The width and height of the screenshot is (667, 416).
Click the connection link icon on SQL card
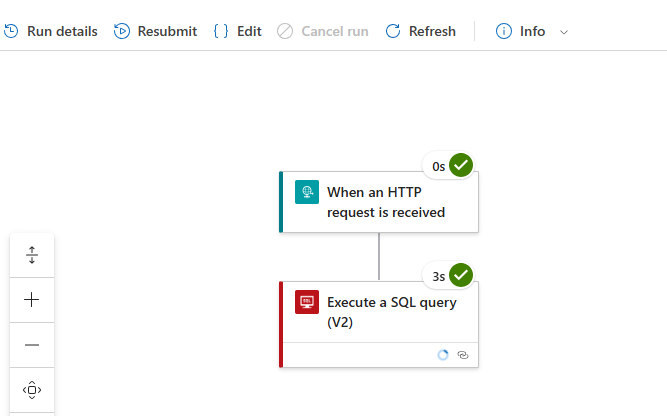(x=462, y=355)
